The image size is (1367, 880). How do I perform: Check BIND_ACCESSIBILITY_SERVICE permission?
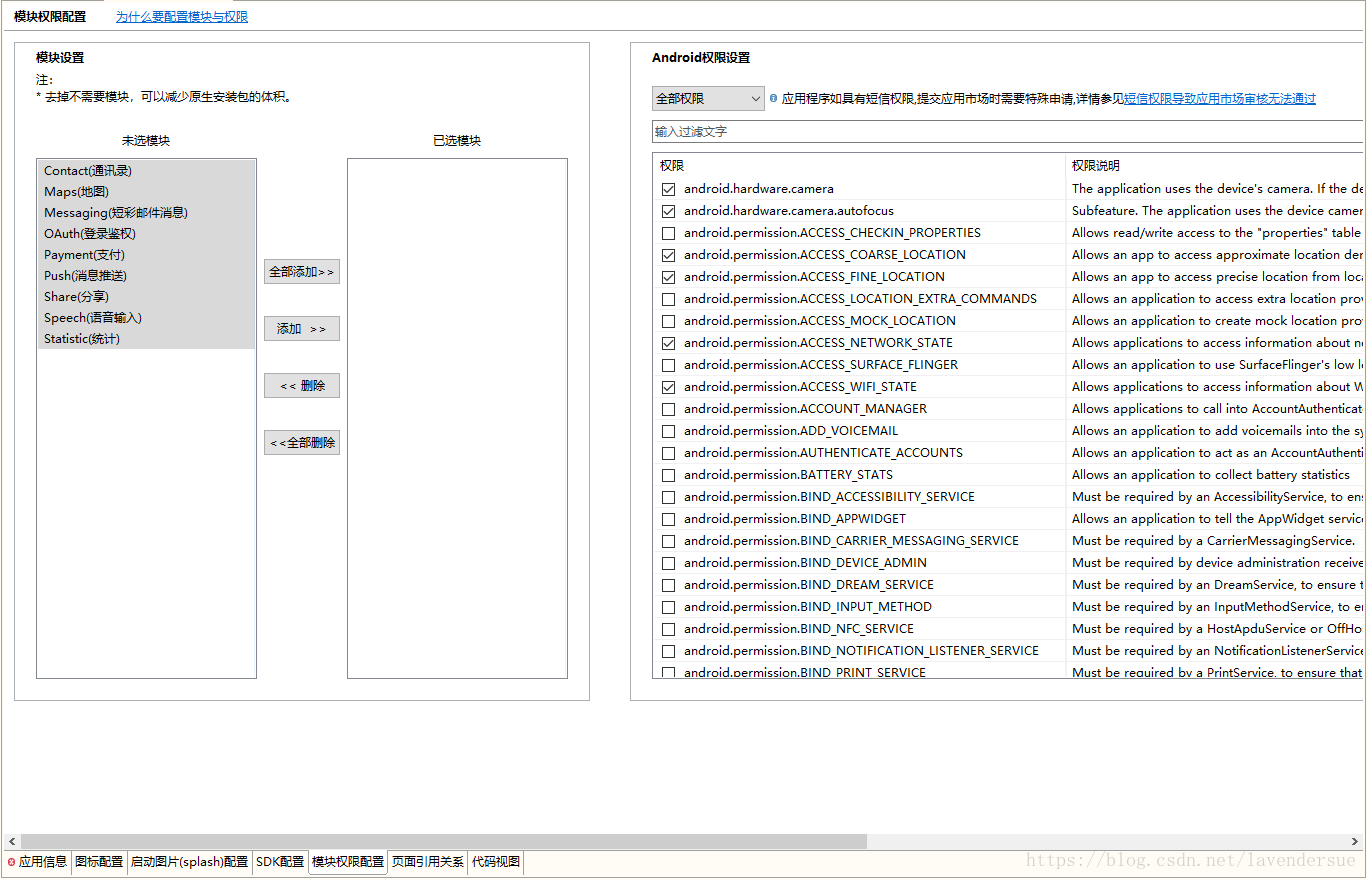point(668,497)
